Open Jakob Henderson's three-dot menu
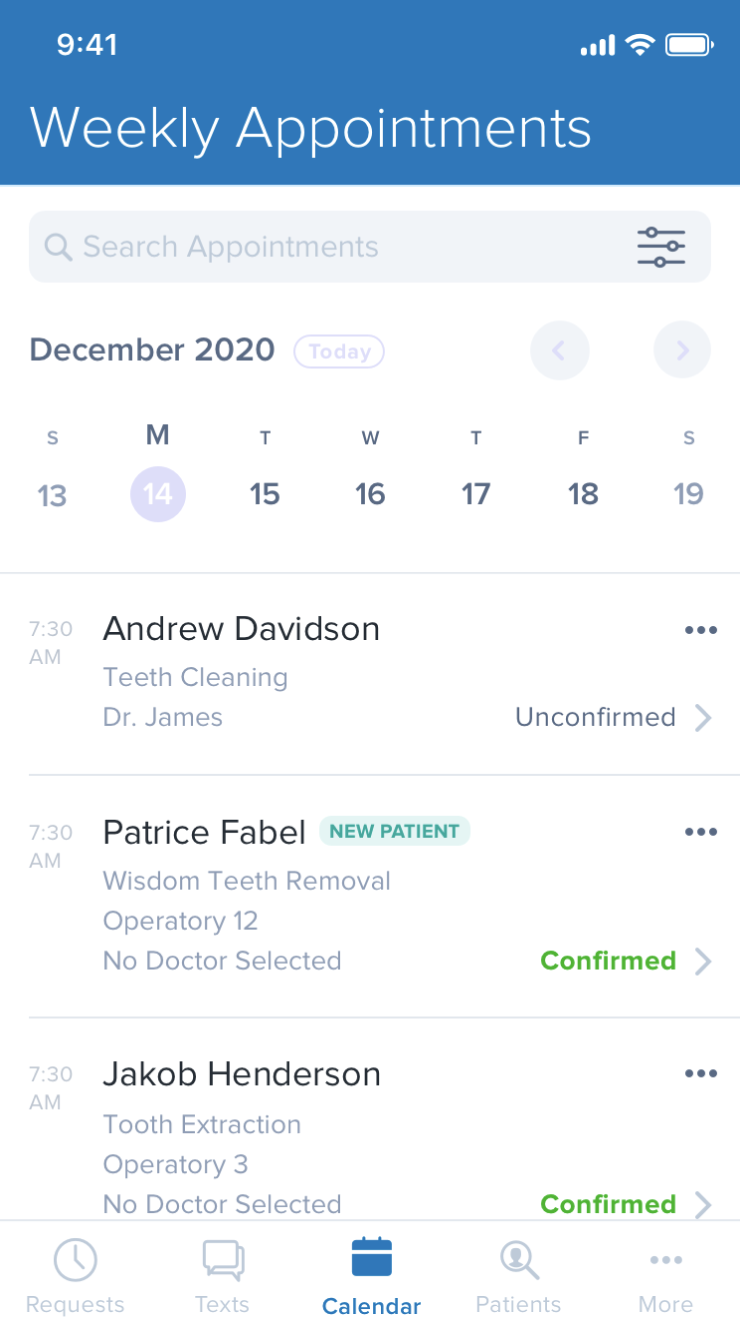The height and width of the screenshot is (1330, 740). click(701, 1074)
